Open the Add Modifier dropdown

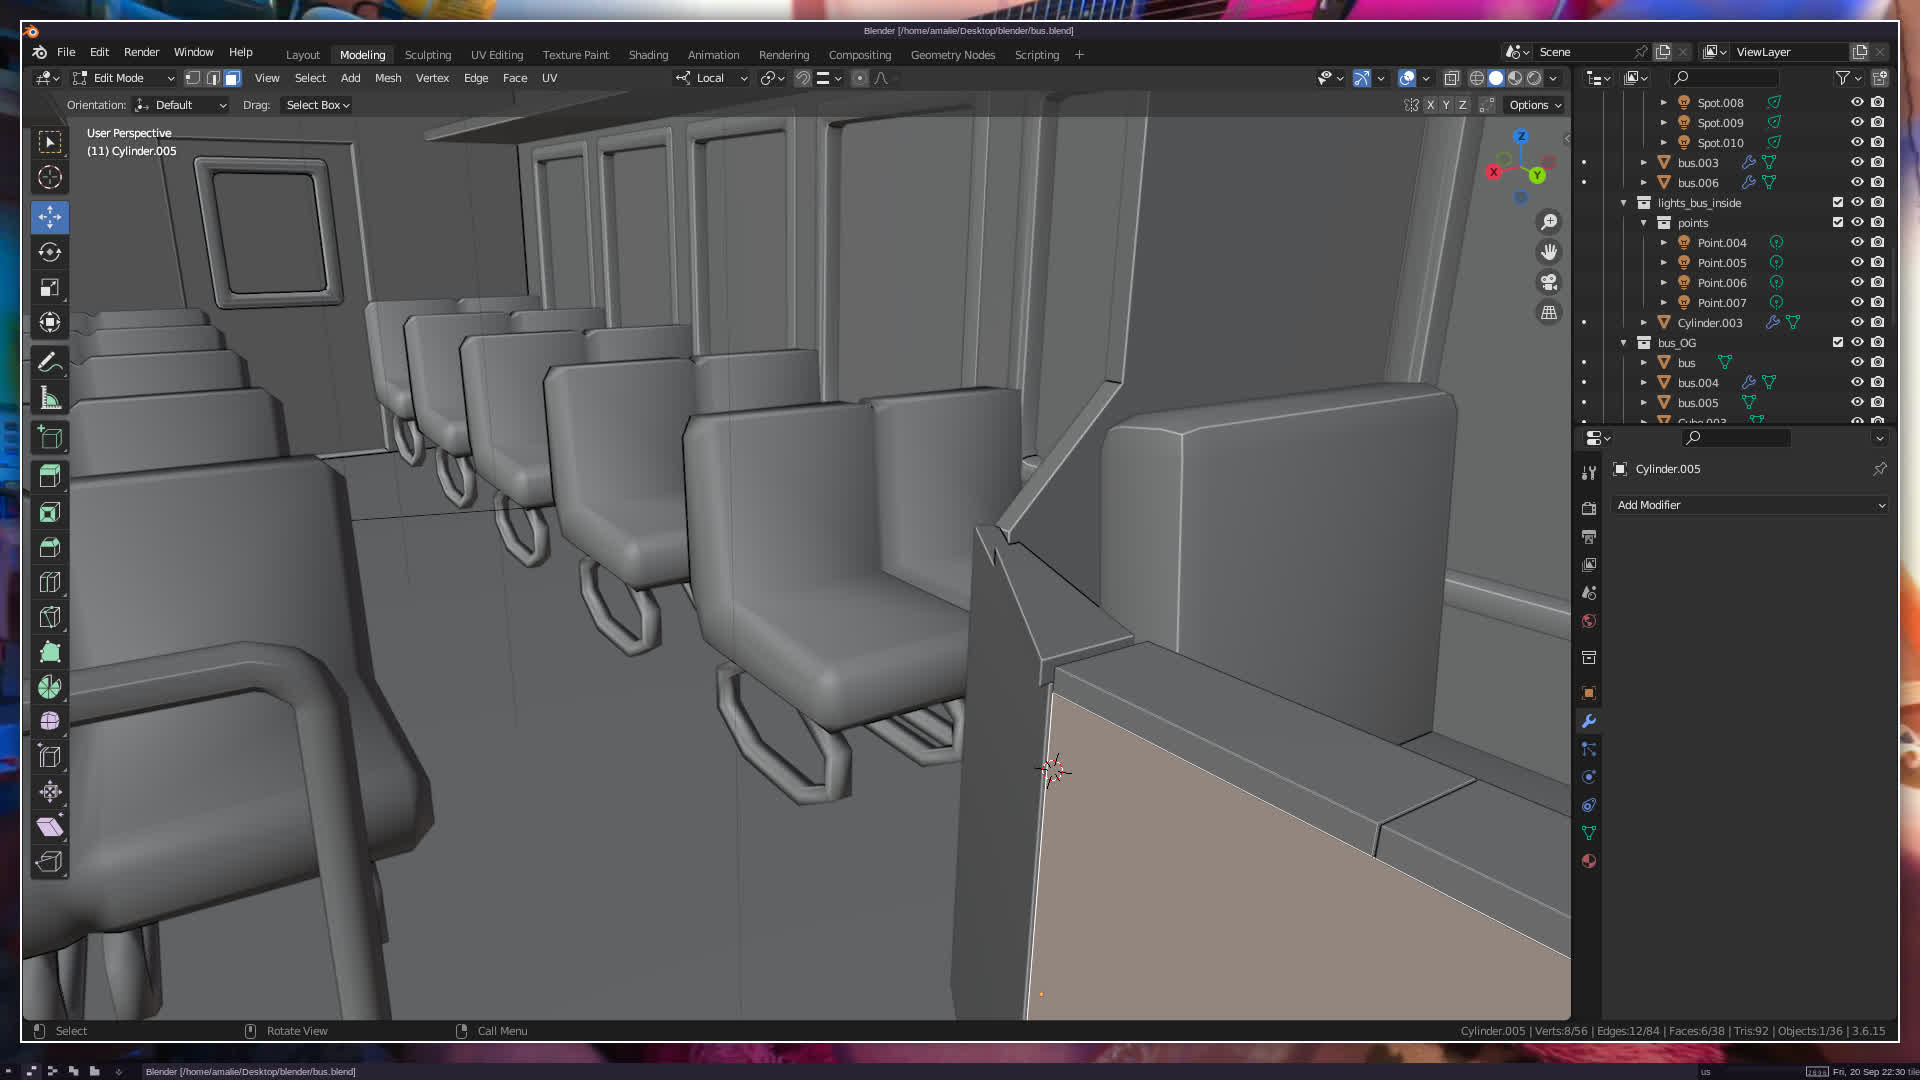tap(1750, 505)
